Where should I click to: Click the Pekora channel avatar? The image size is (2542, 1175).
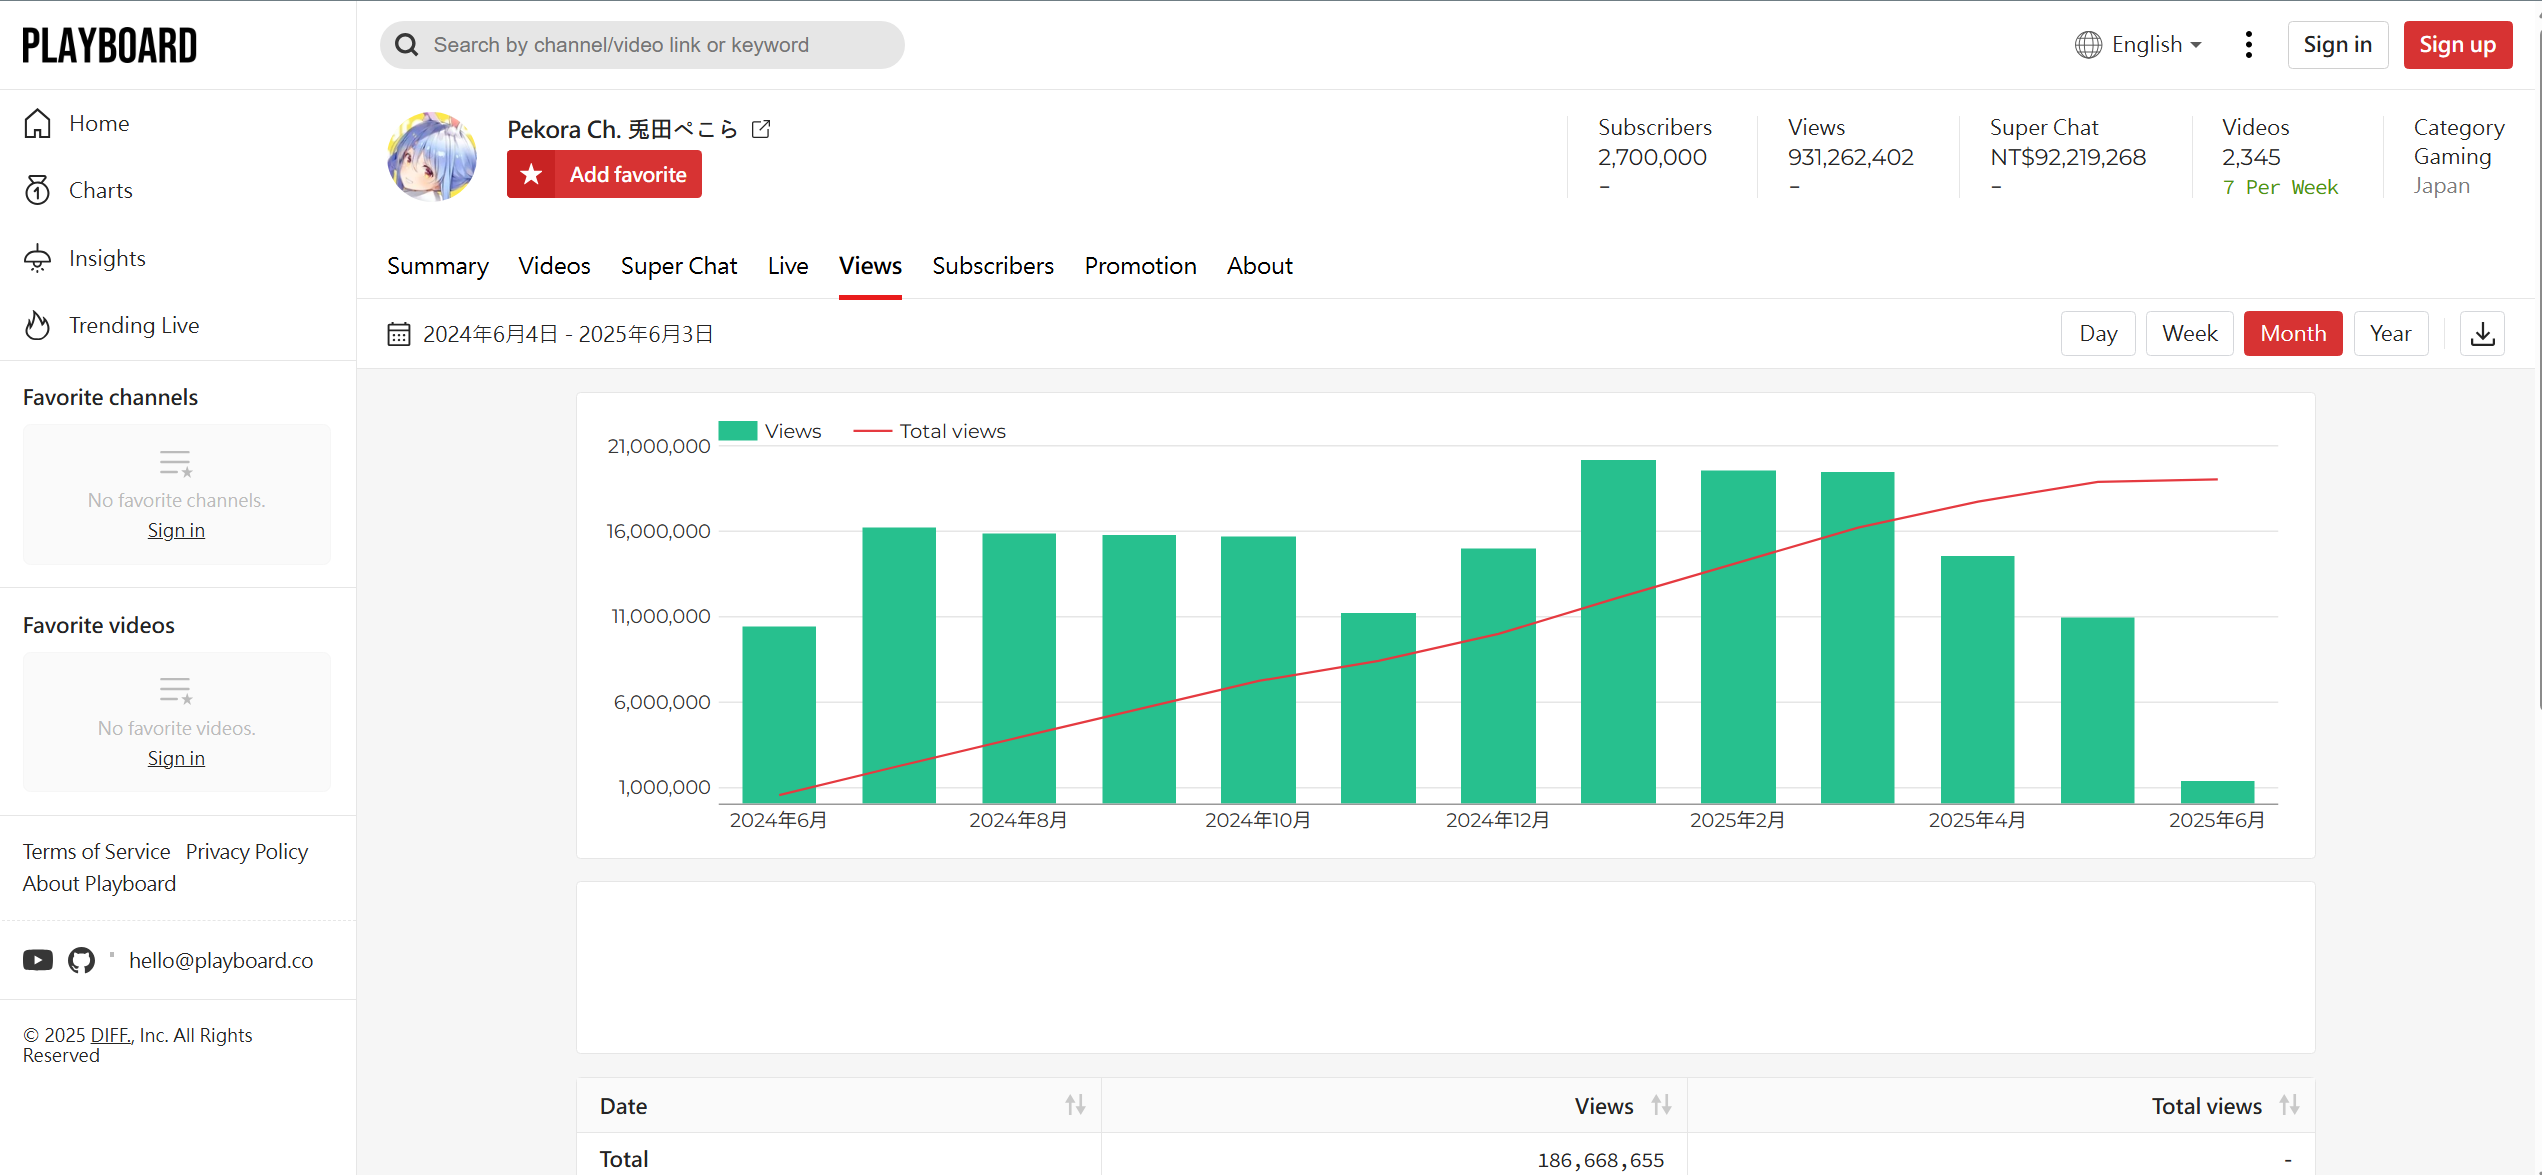[432, 157]
